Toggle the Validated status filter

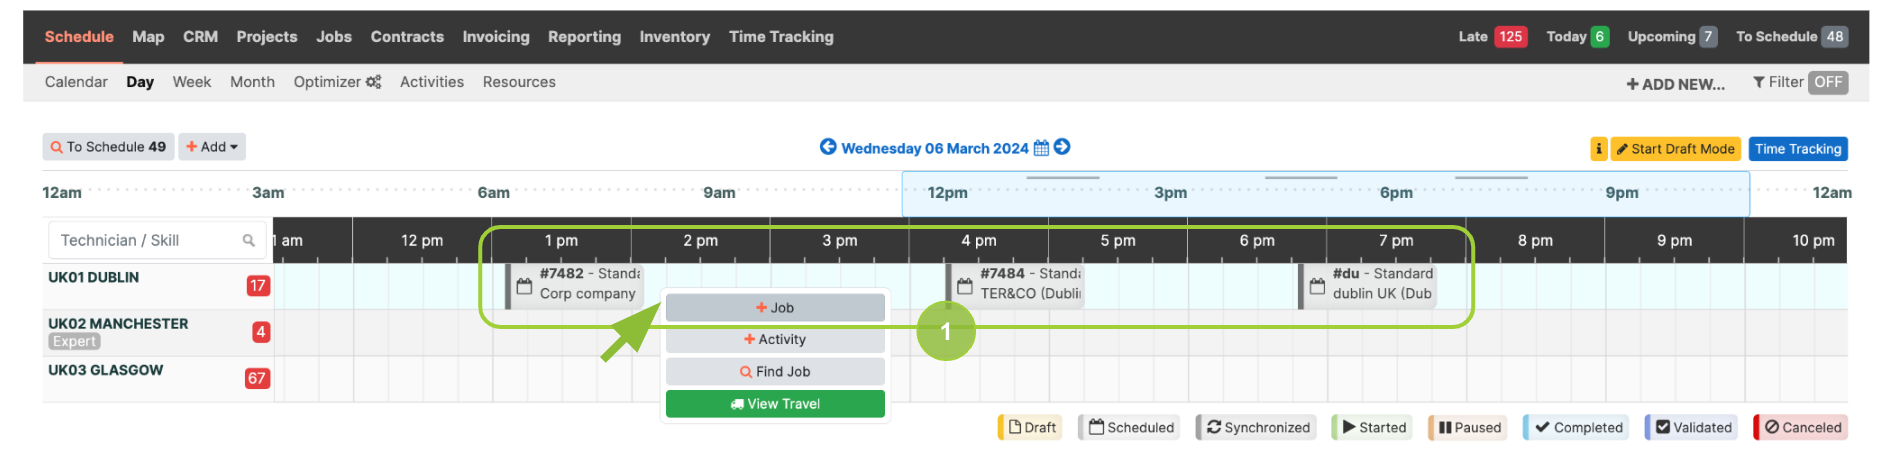click(x=1693, y=427)
